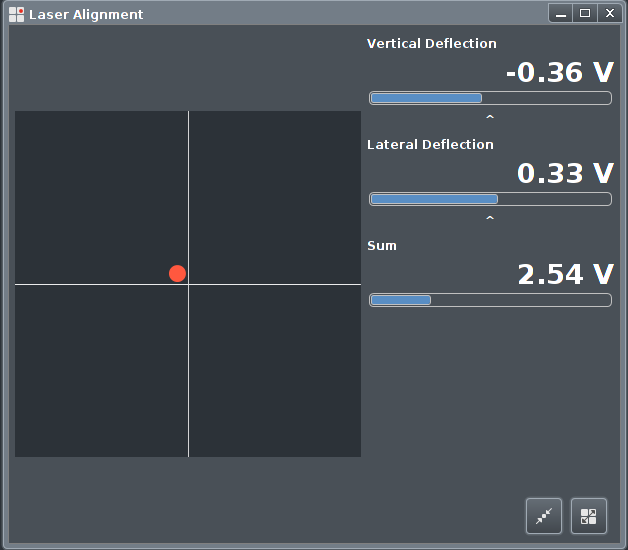Screen dimensions: 628x550
Task: Click the caret marker under Vertical Deflection bar
Action: (x=490, y=117)
